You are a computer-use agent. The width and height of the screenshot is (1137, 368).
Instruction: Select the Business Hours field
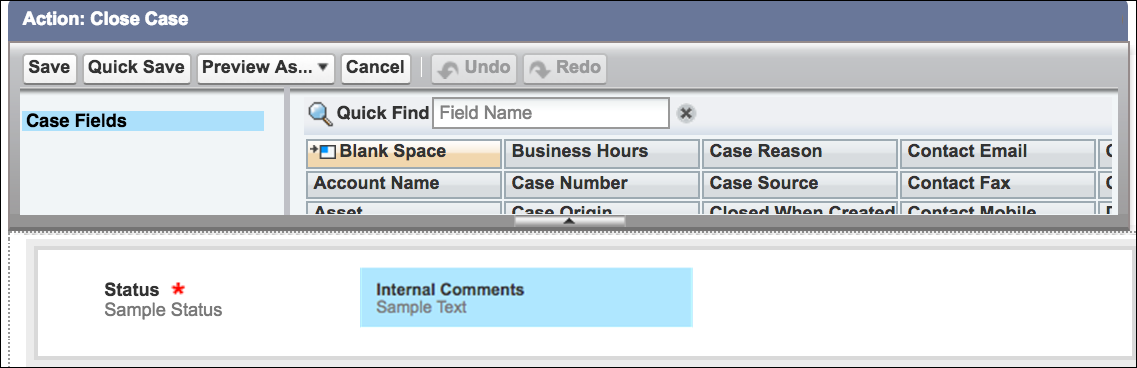point(602,153)
